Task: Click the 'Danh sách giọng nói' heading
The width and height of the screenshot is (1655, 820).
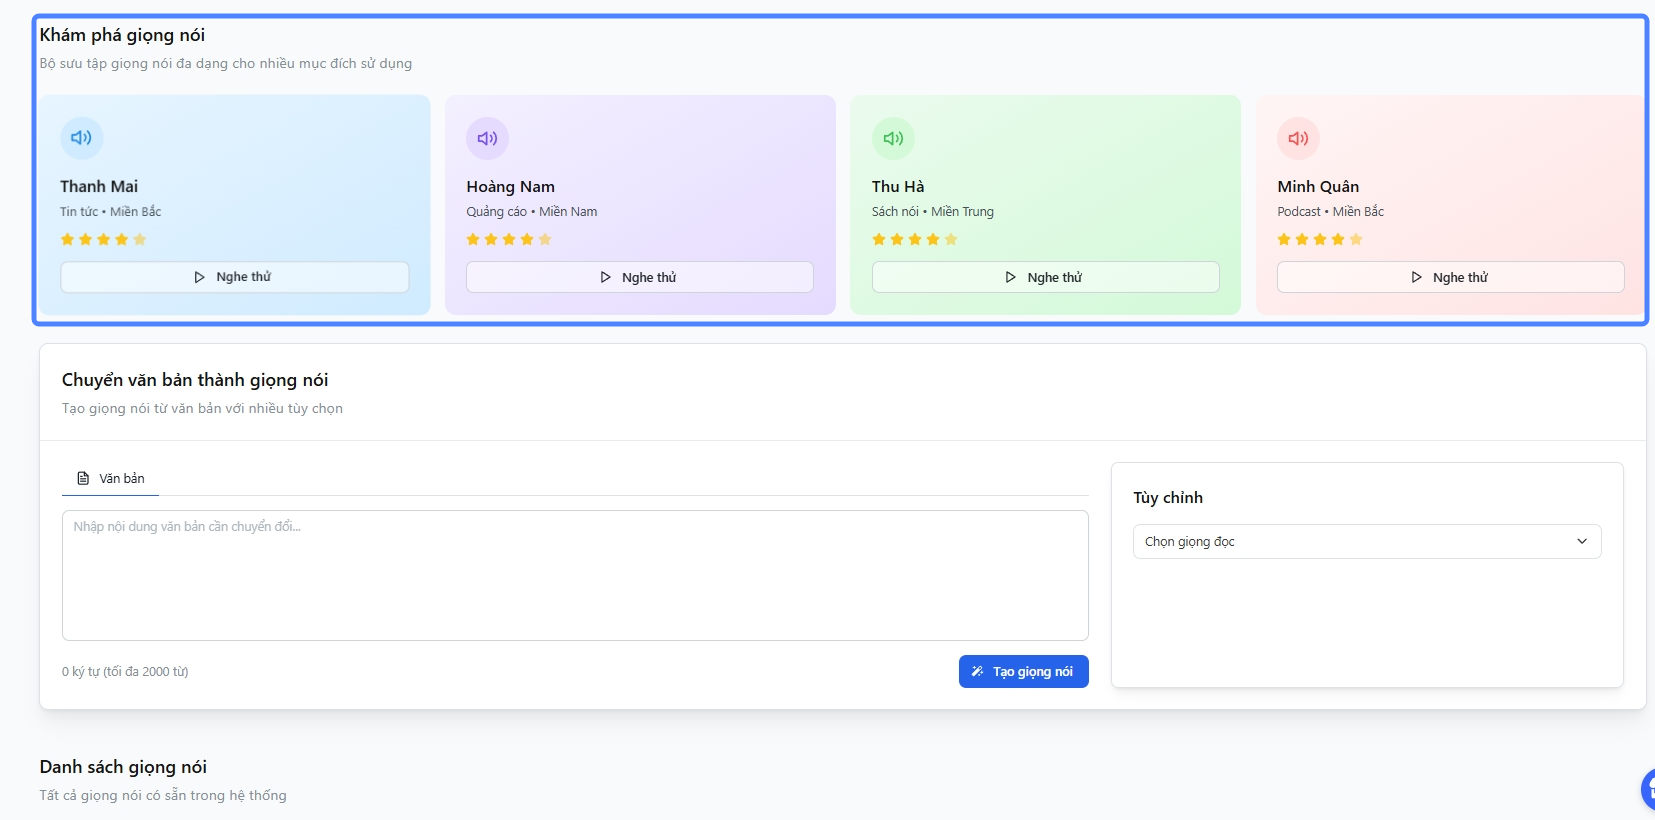Action: (x=123, y=767)
